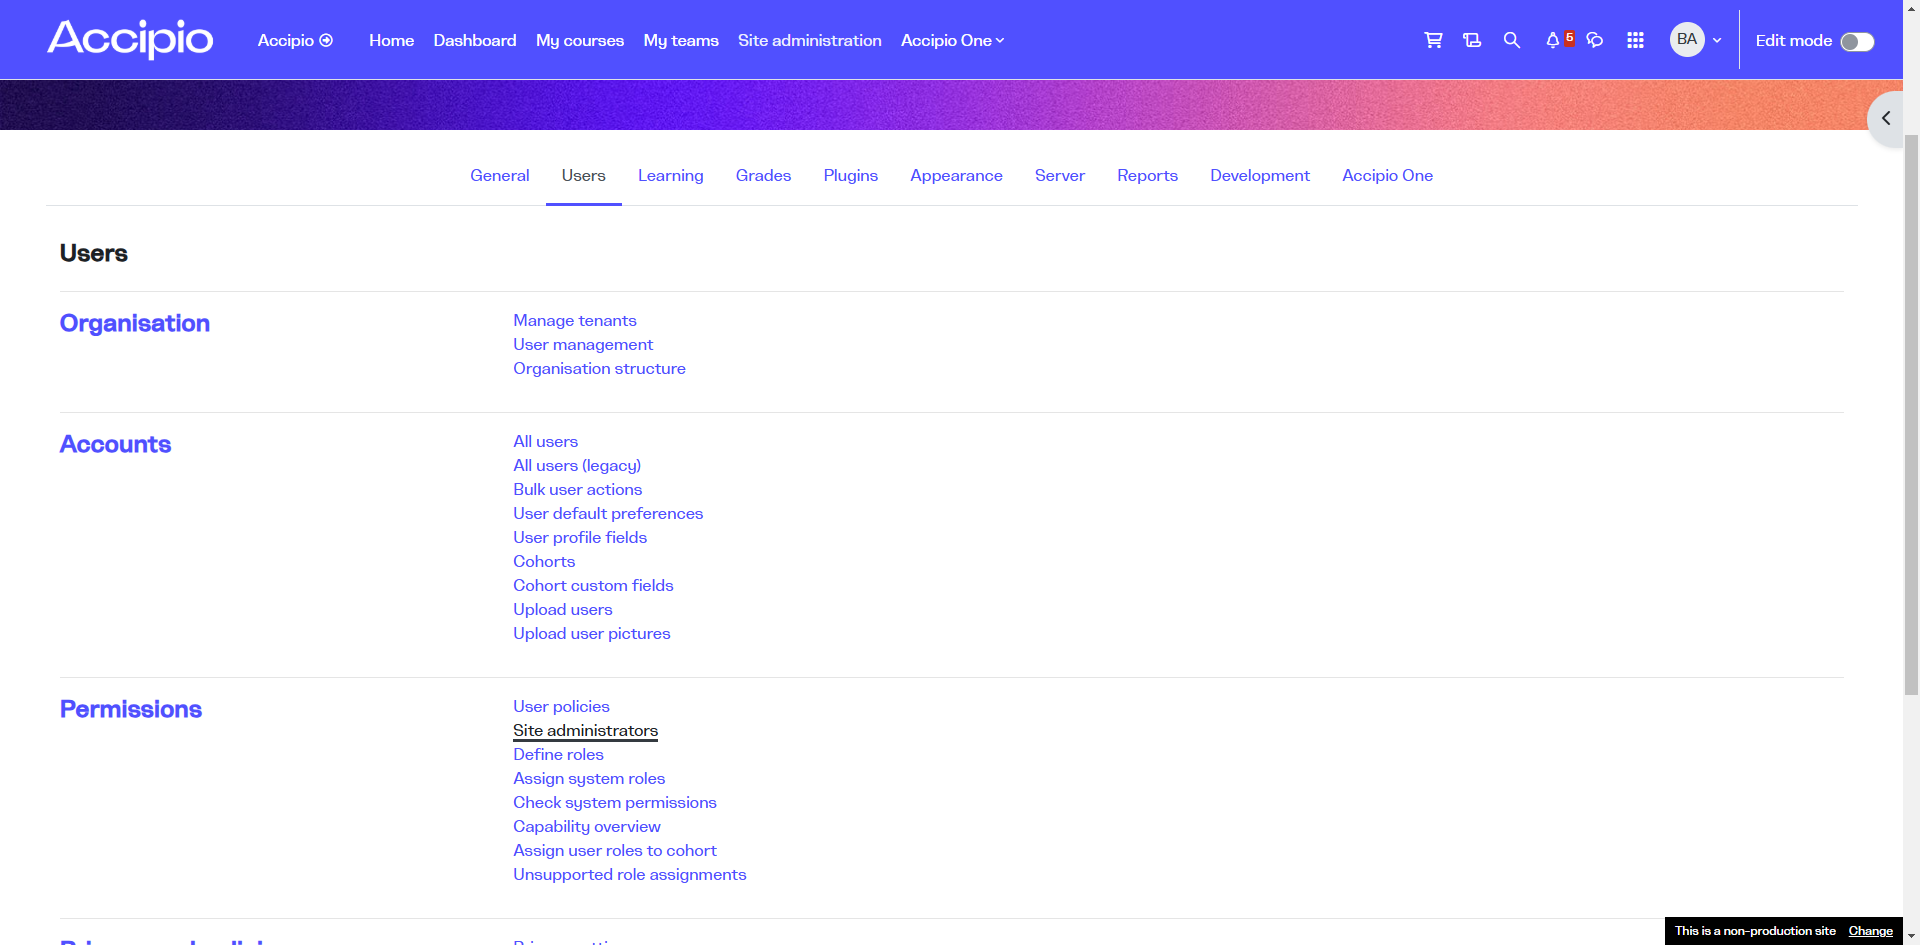The height and width of the screenshot is (945, 1920).
Task: Open Dashboard in the header
Action: pyautogui.click(x=475, y=40)
